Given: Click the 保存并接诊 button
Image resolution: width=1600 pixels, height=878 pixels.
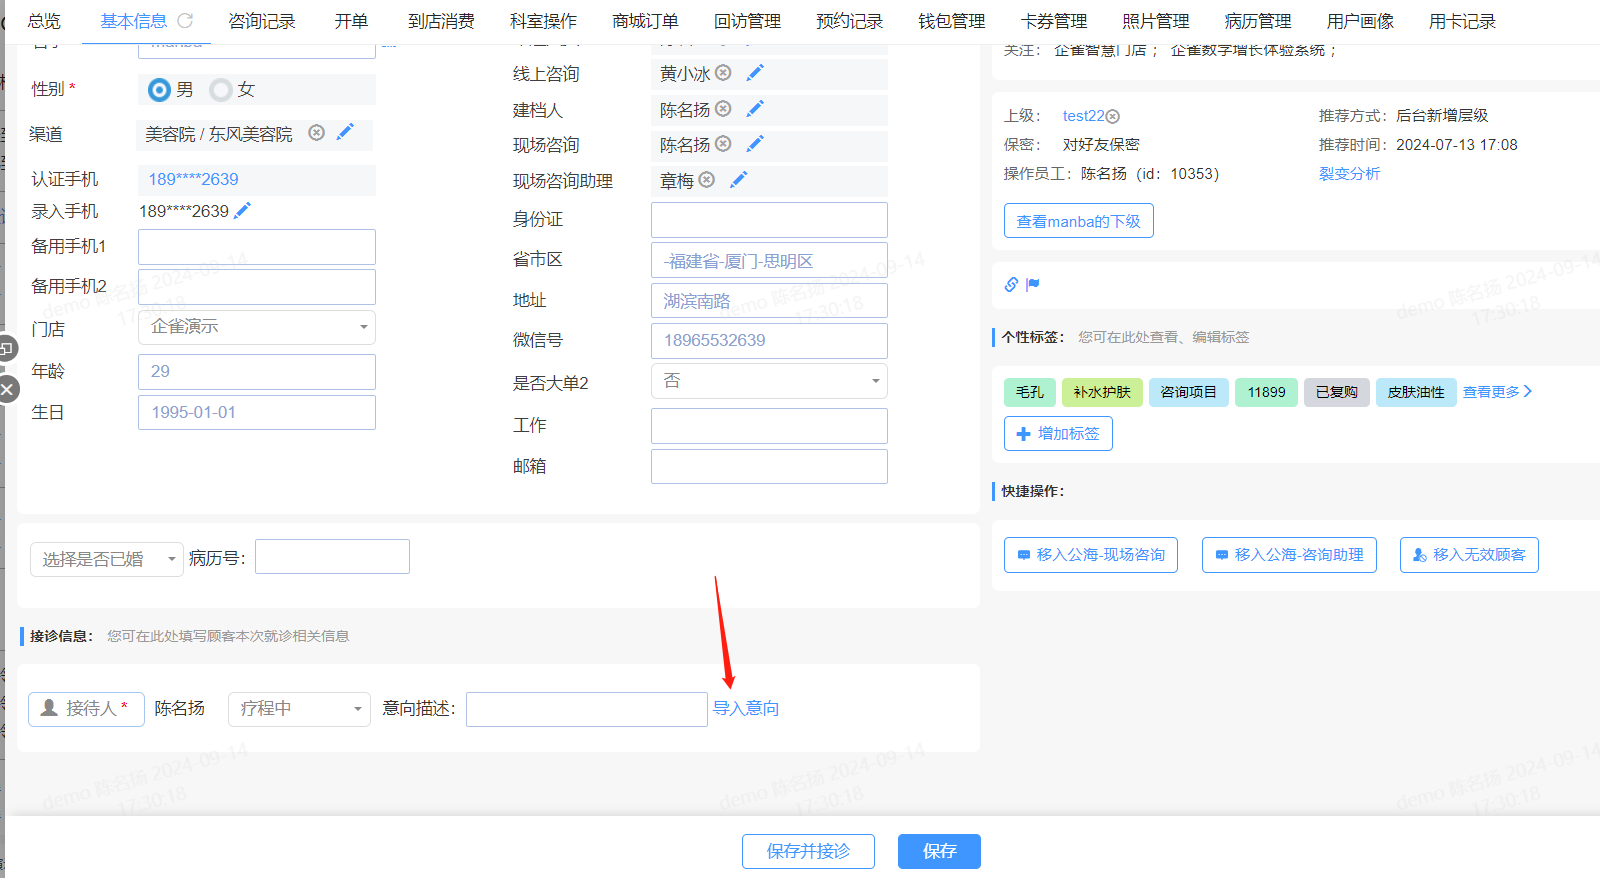Looking at the screenshot, I should (808, 851).
